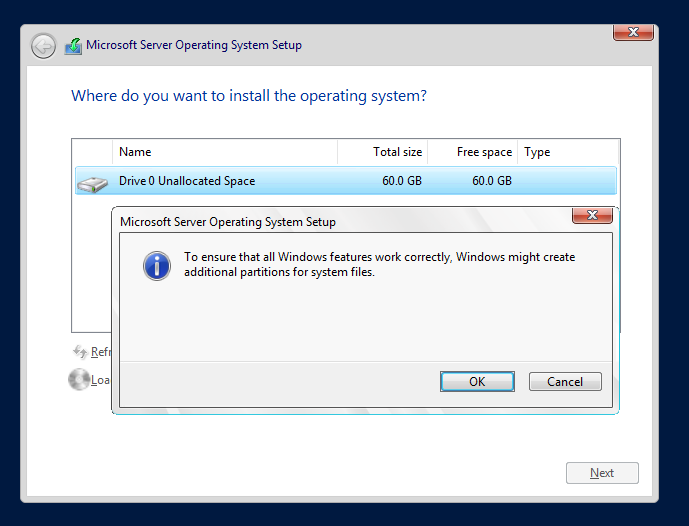
Task: Click the 60.0 GB free space value
Action: point(491,181)
